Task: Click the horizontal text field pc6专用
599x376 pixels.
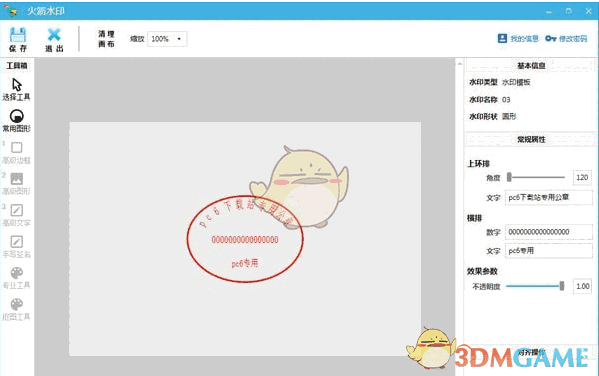Action: (x=549, y=251)
